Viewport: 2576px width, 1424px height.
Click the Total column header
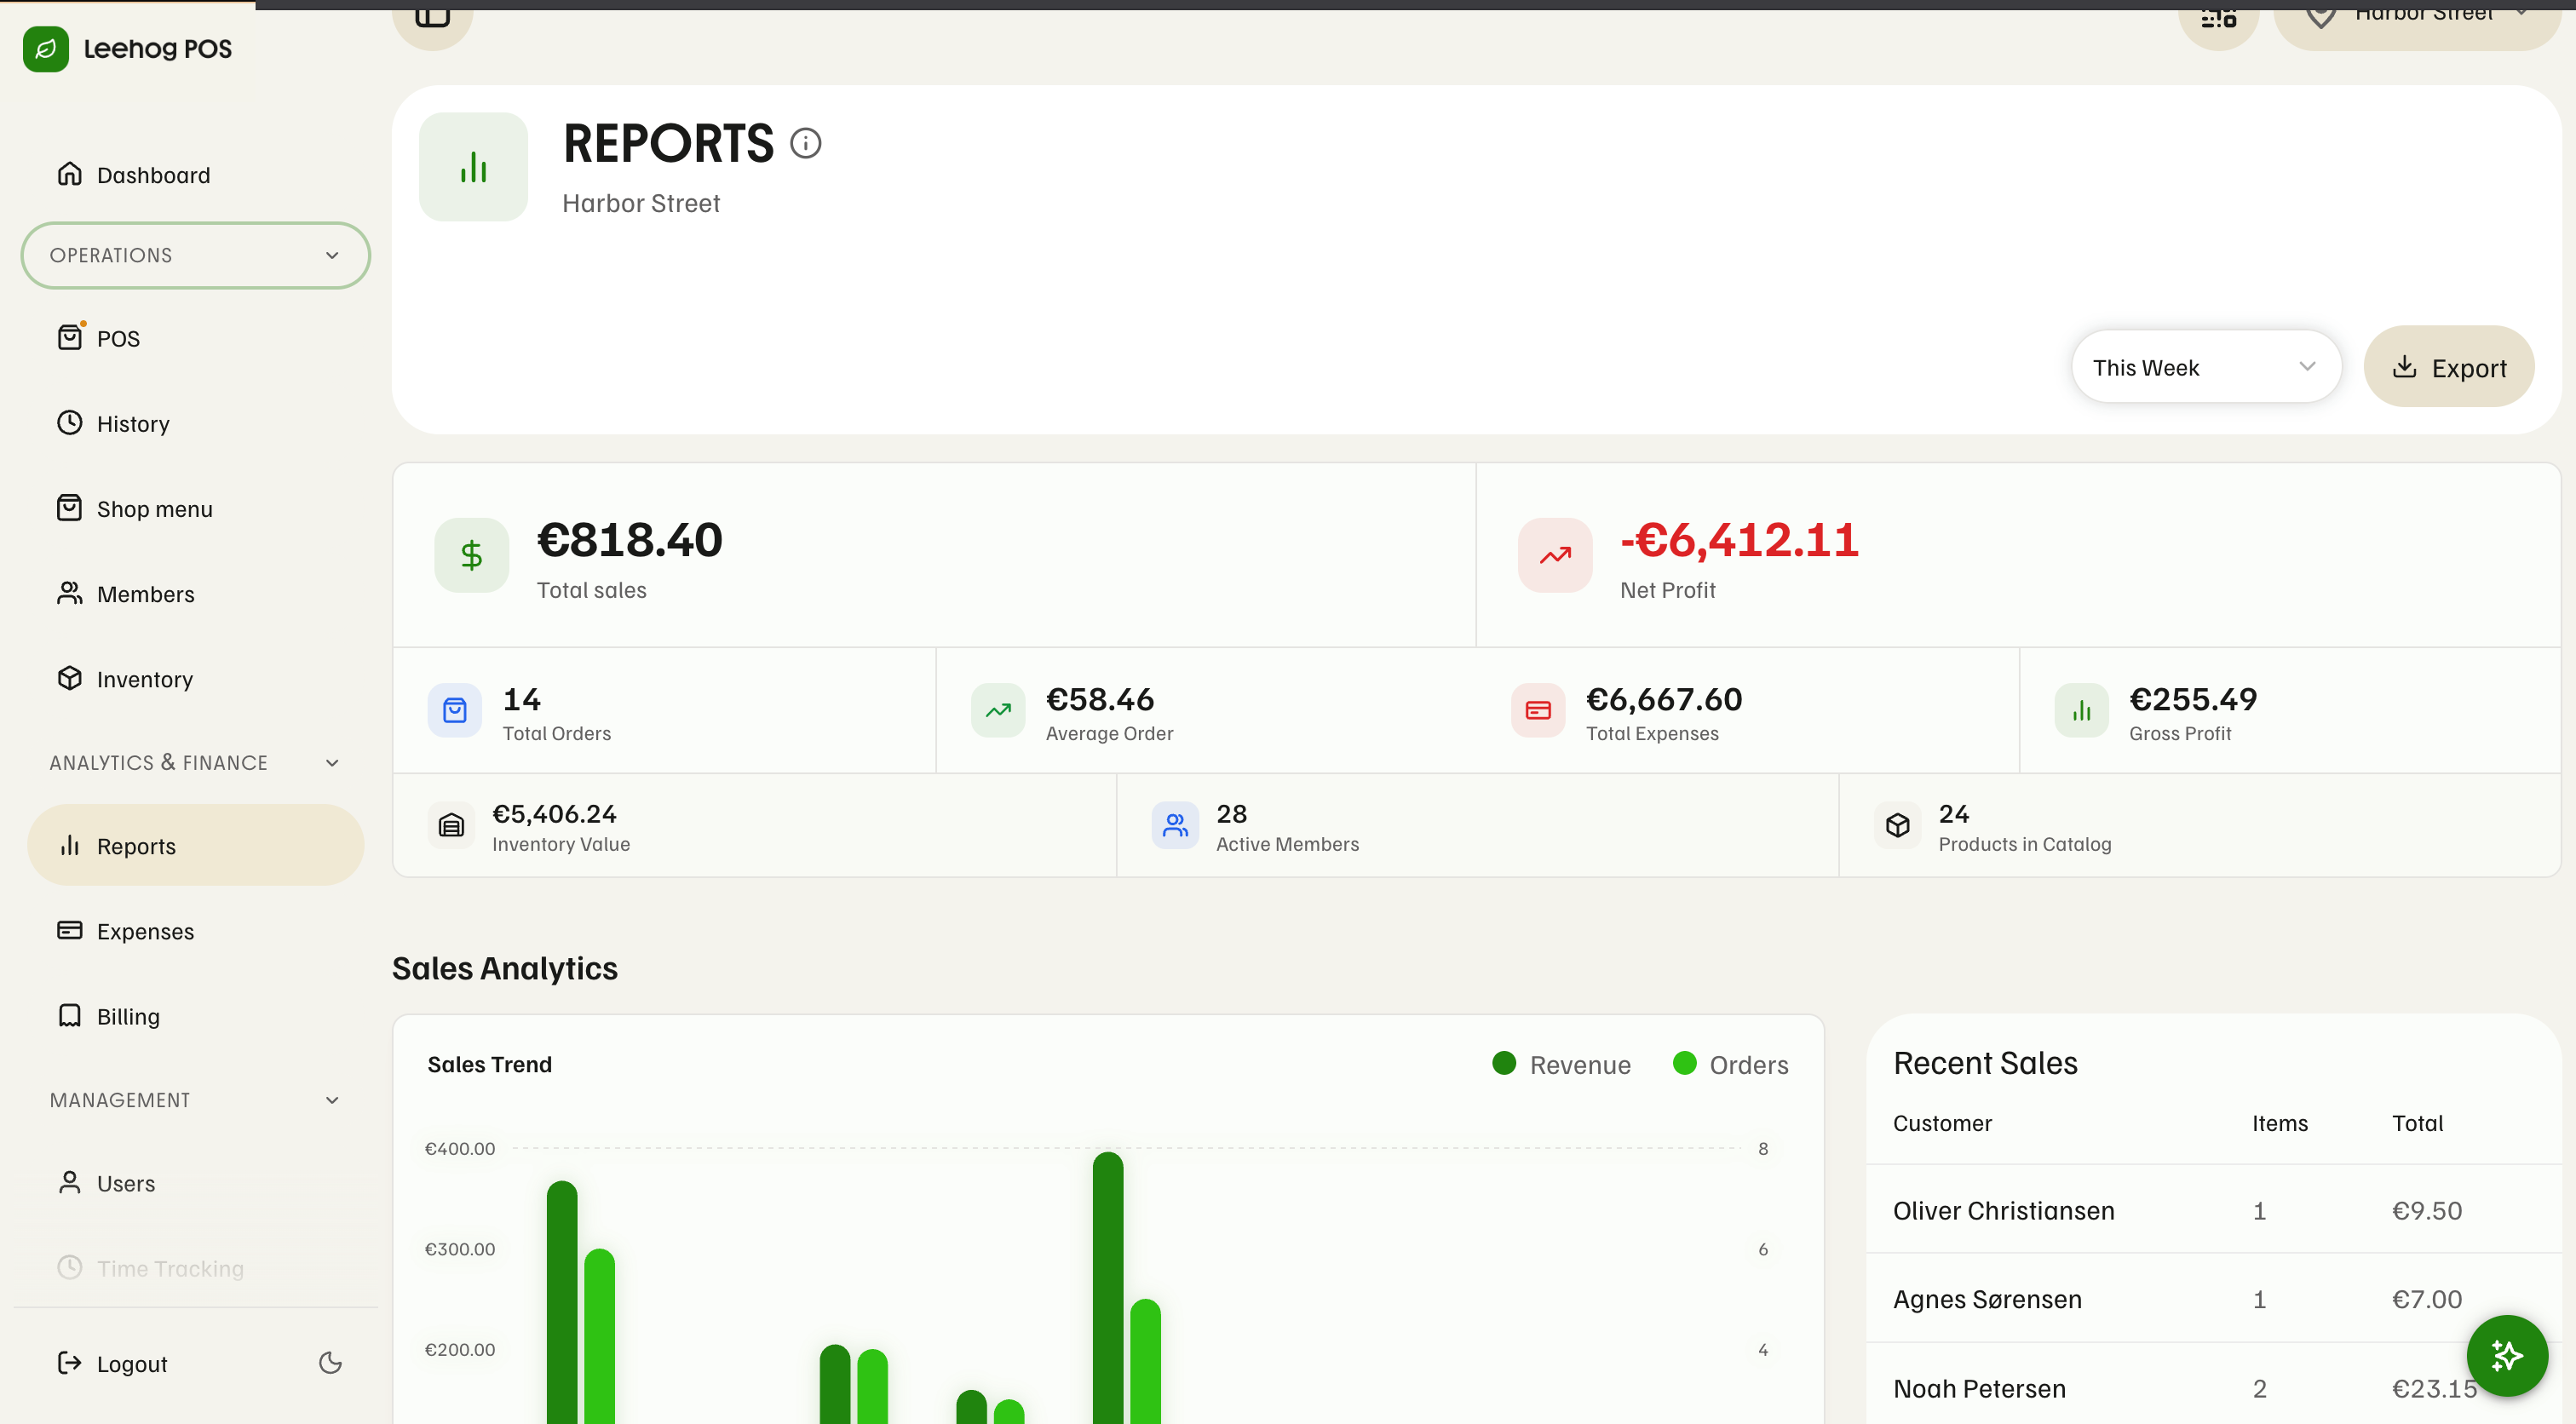[x=2417, y=1123]
